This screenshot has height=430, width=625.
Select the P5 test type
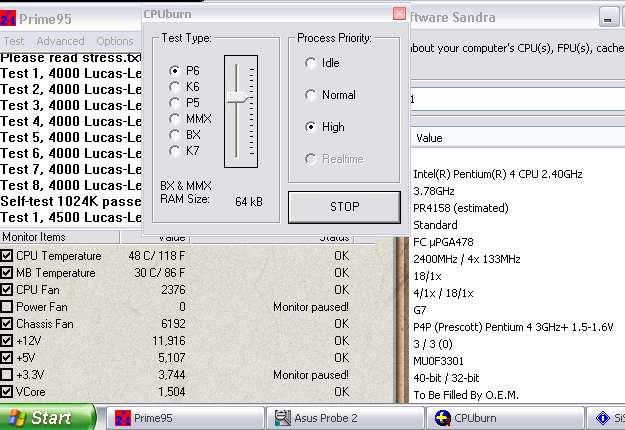tap(174, 103)
